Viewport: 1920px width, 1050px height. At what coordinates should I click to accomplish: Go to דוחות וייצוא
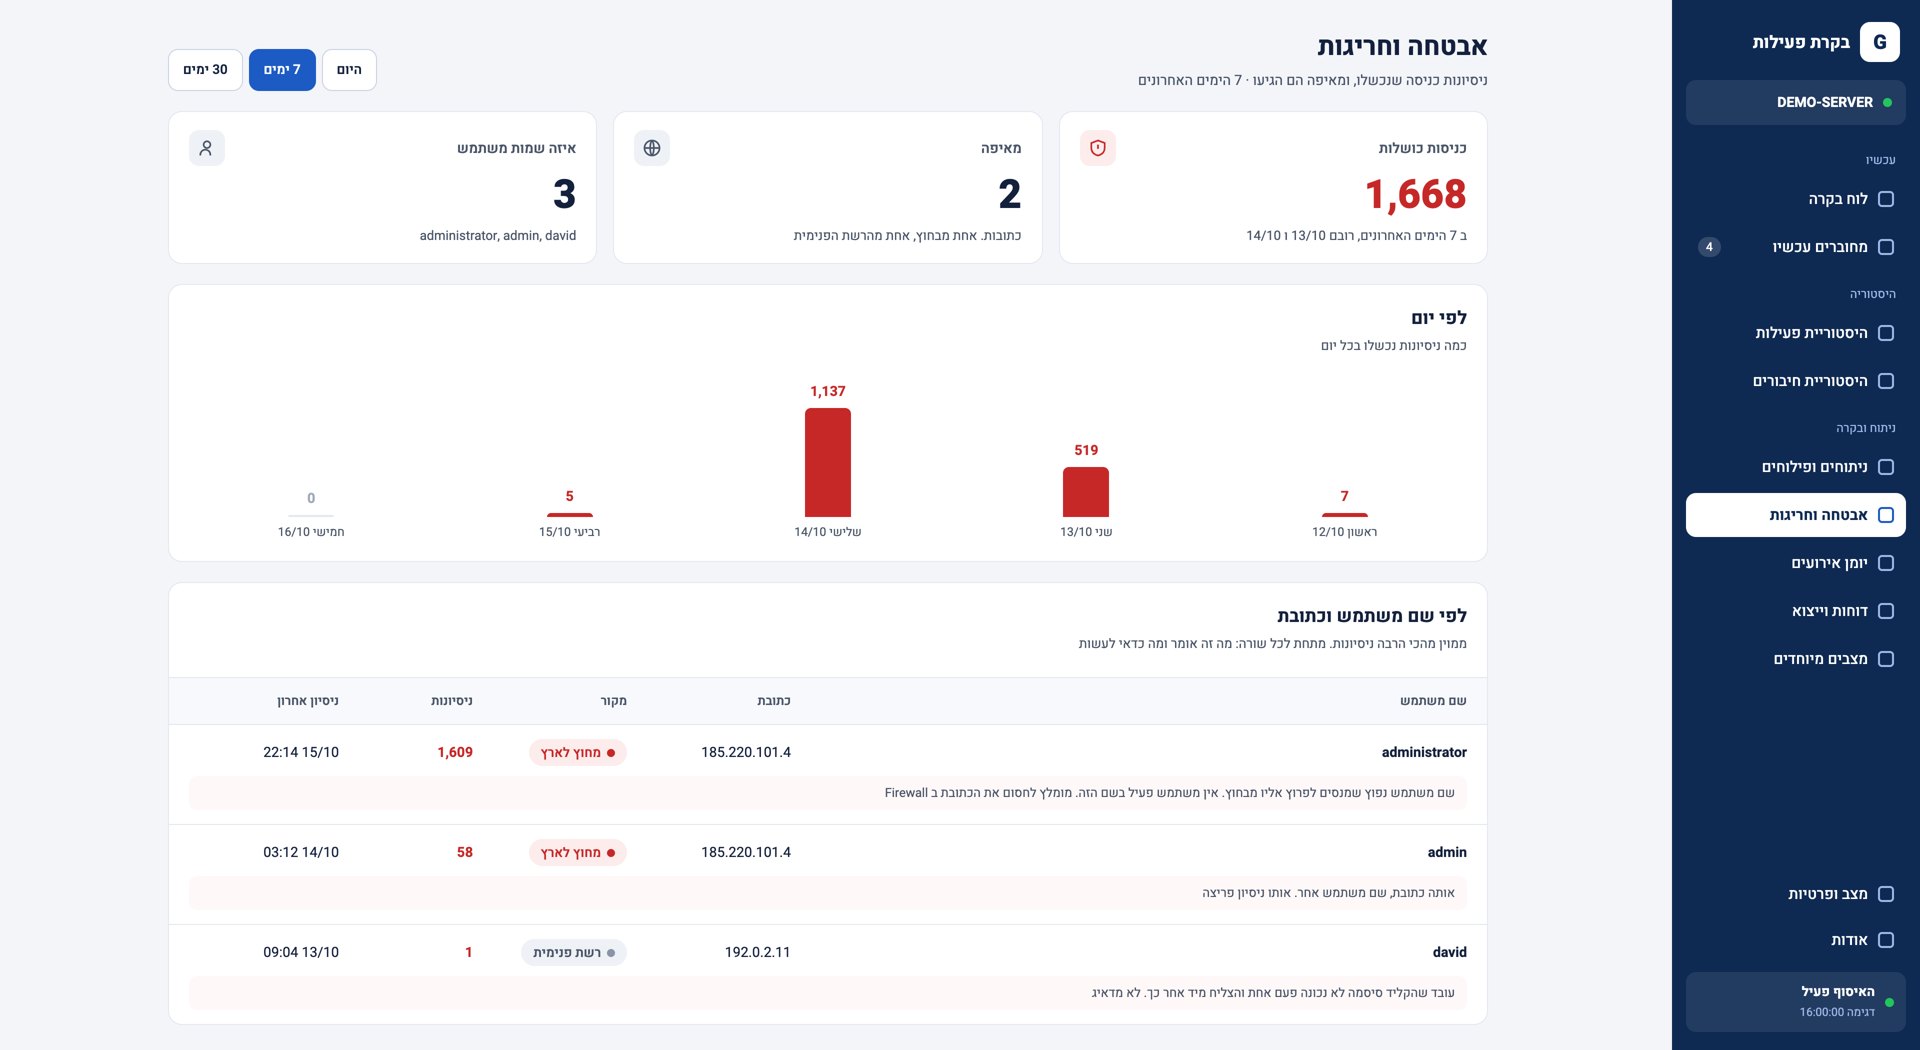1795,611
